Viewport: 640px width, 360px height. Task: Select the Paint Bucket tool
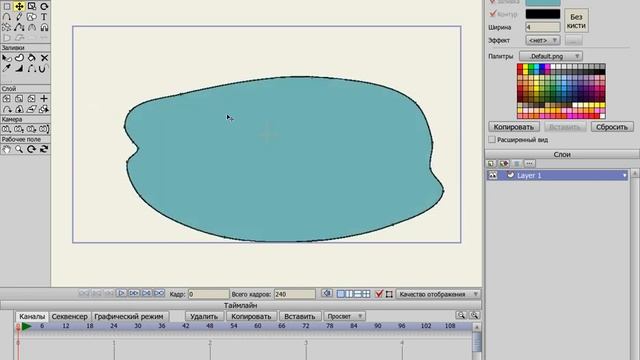click(31, 58)
